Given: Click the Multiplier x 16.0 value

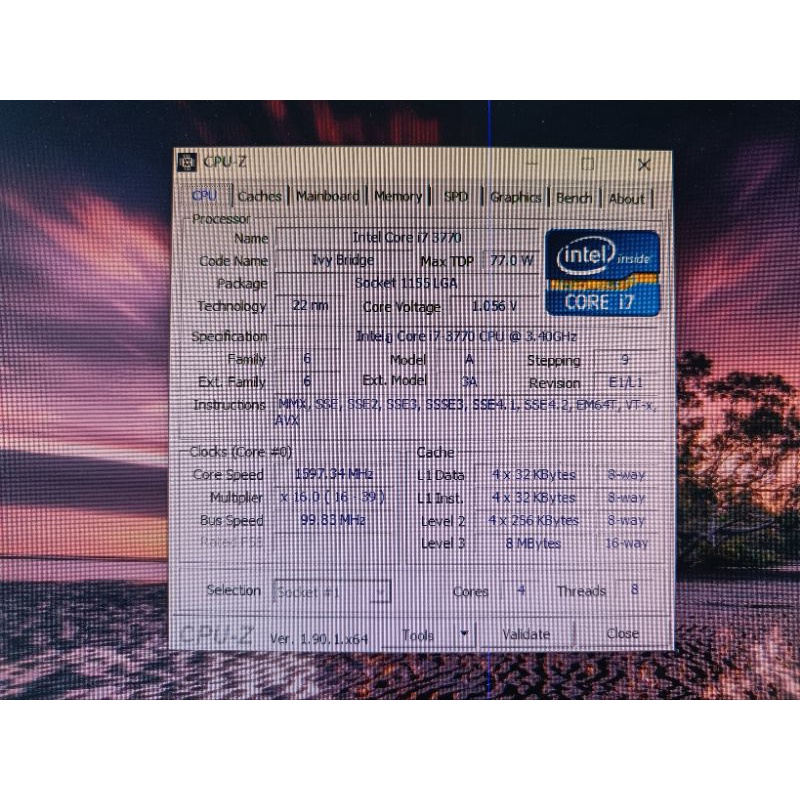Looking at the screenshot, I should tap(334, 497).
